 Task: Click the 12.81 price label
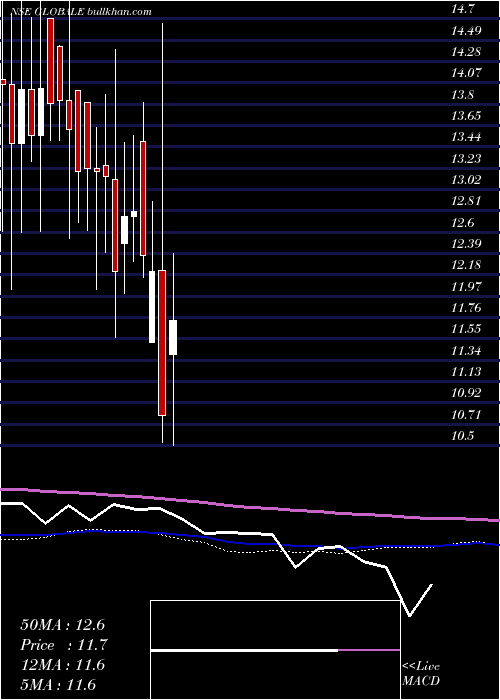[466, 201]
